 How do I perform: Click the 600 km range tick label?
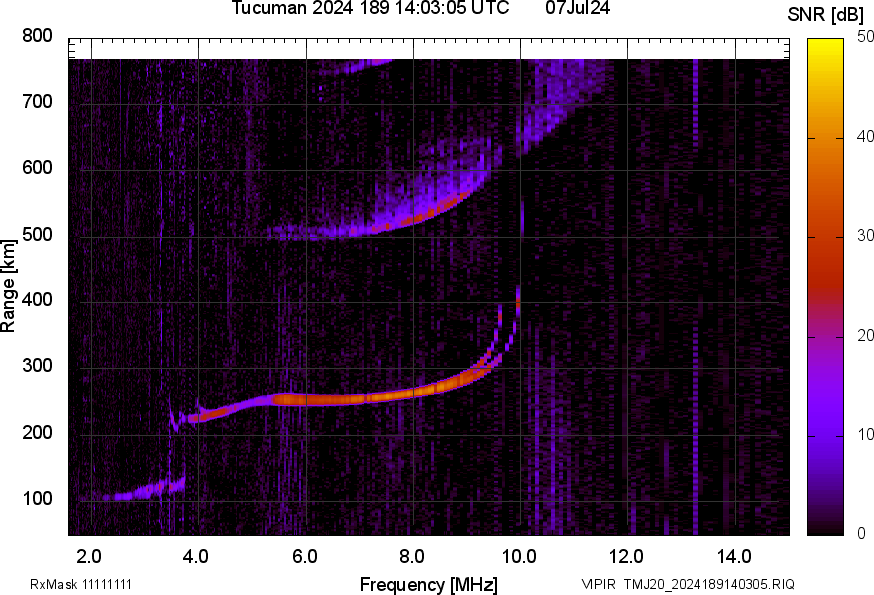tap(37, 168)
